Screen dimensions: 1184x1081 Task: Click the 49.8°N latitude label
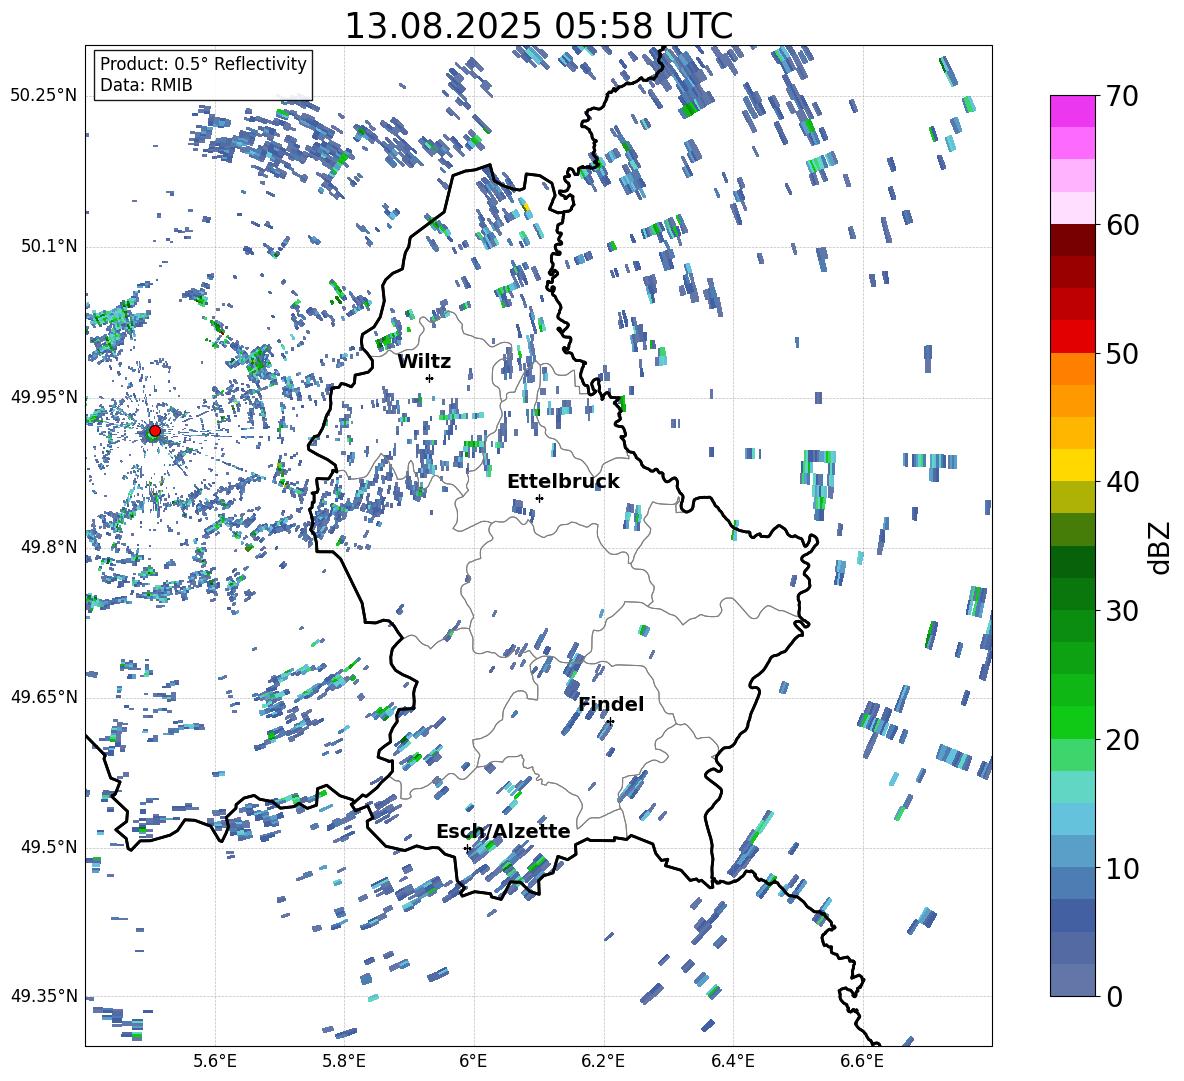click(x=48, y=547)
